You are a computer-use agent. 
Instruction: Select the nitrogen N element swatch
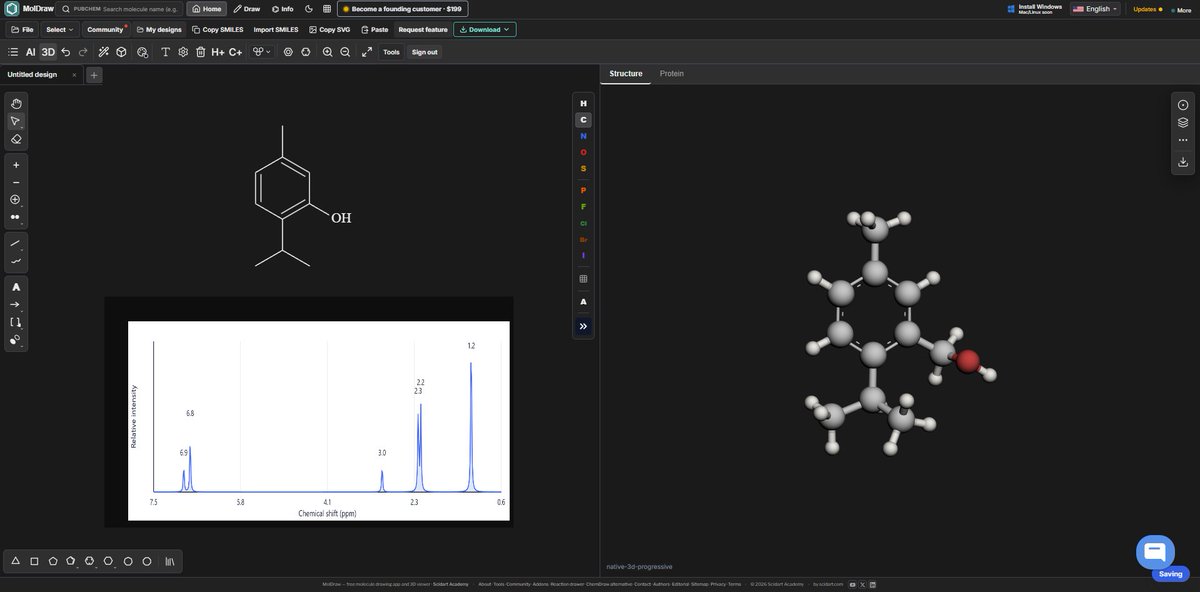583,136
